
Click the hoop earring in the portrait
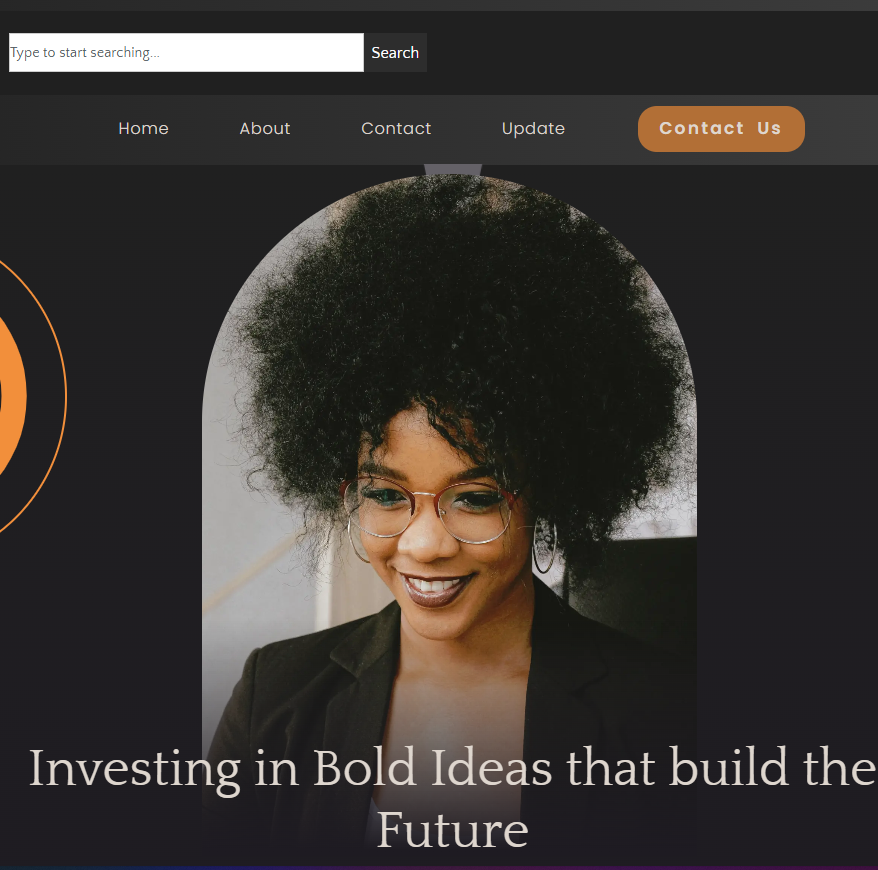544,545
